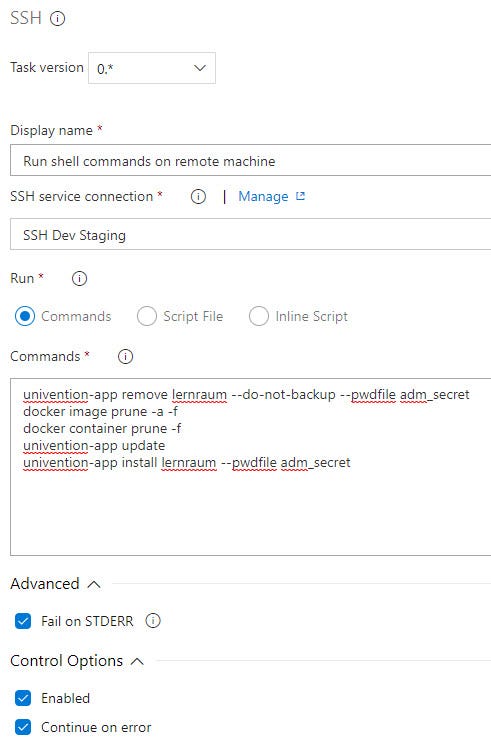Select the Script File radio option
The image size is (491, 748).
[x=146, y=316]
